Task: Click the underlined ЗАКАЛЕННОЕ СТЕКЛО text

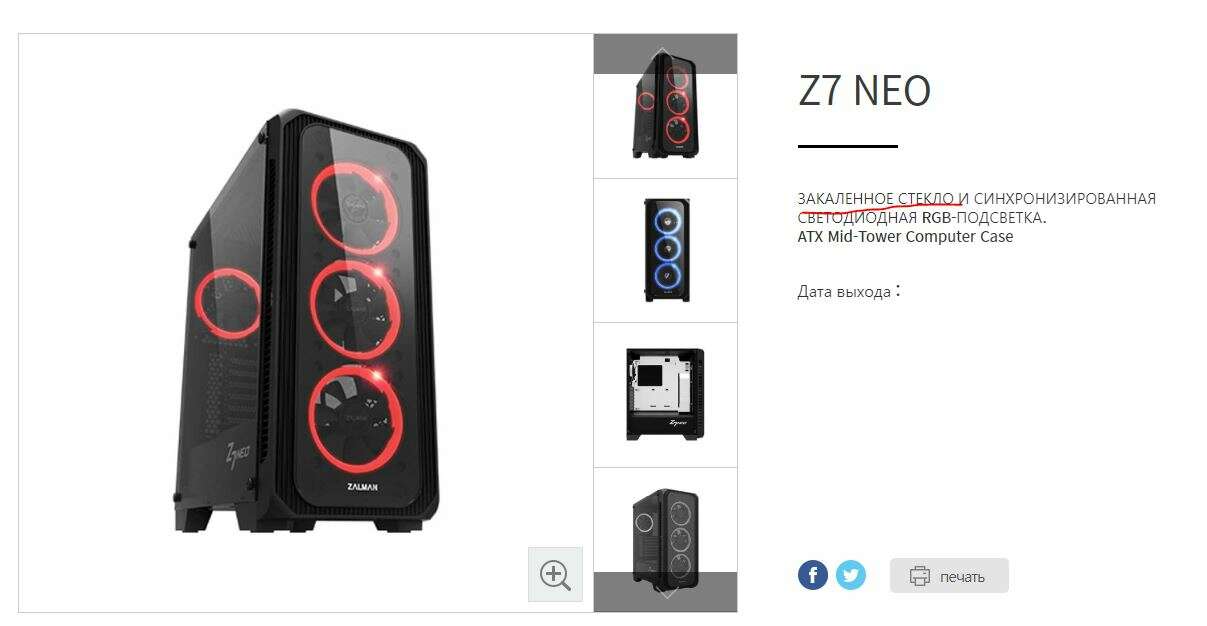Action: click(876, 198)
